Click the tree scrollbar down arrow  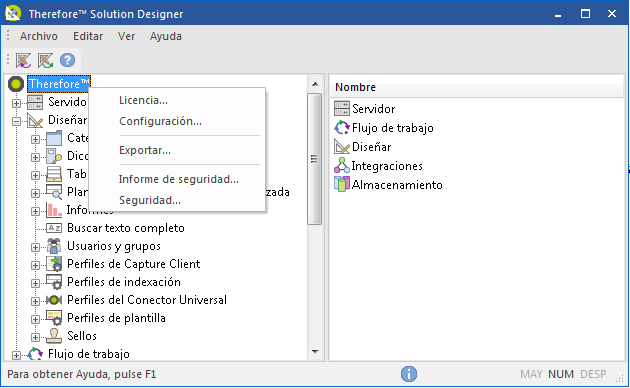(x=315, y=352)
